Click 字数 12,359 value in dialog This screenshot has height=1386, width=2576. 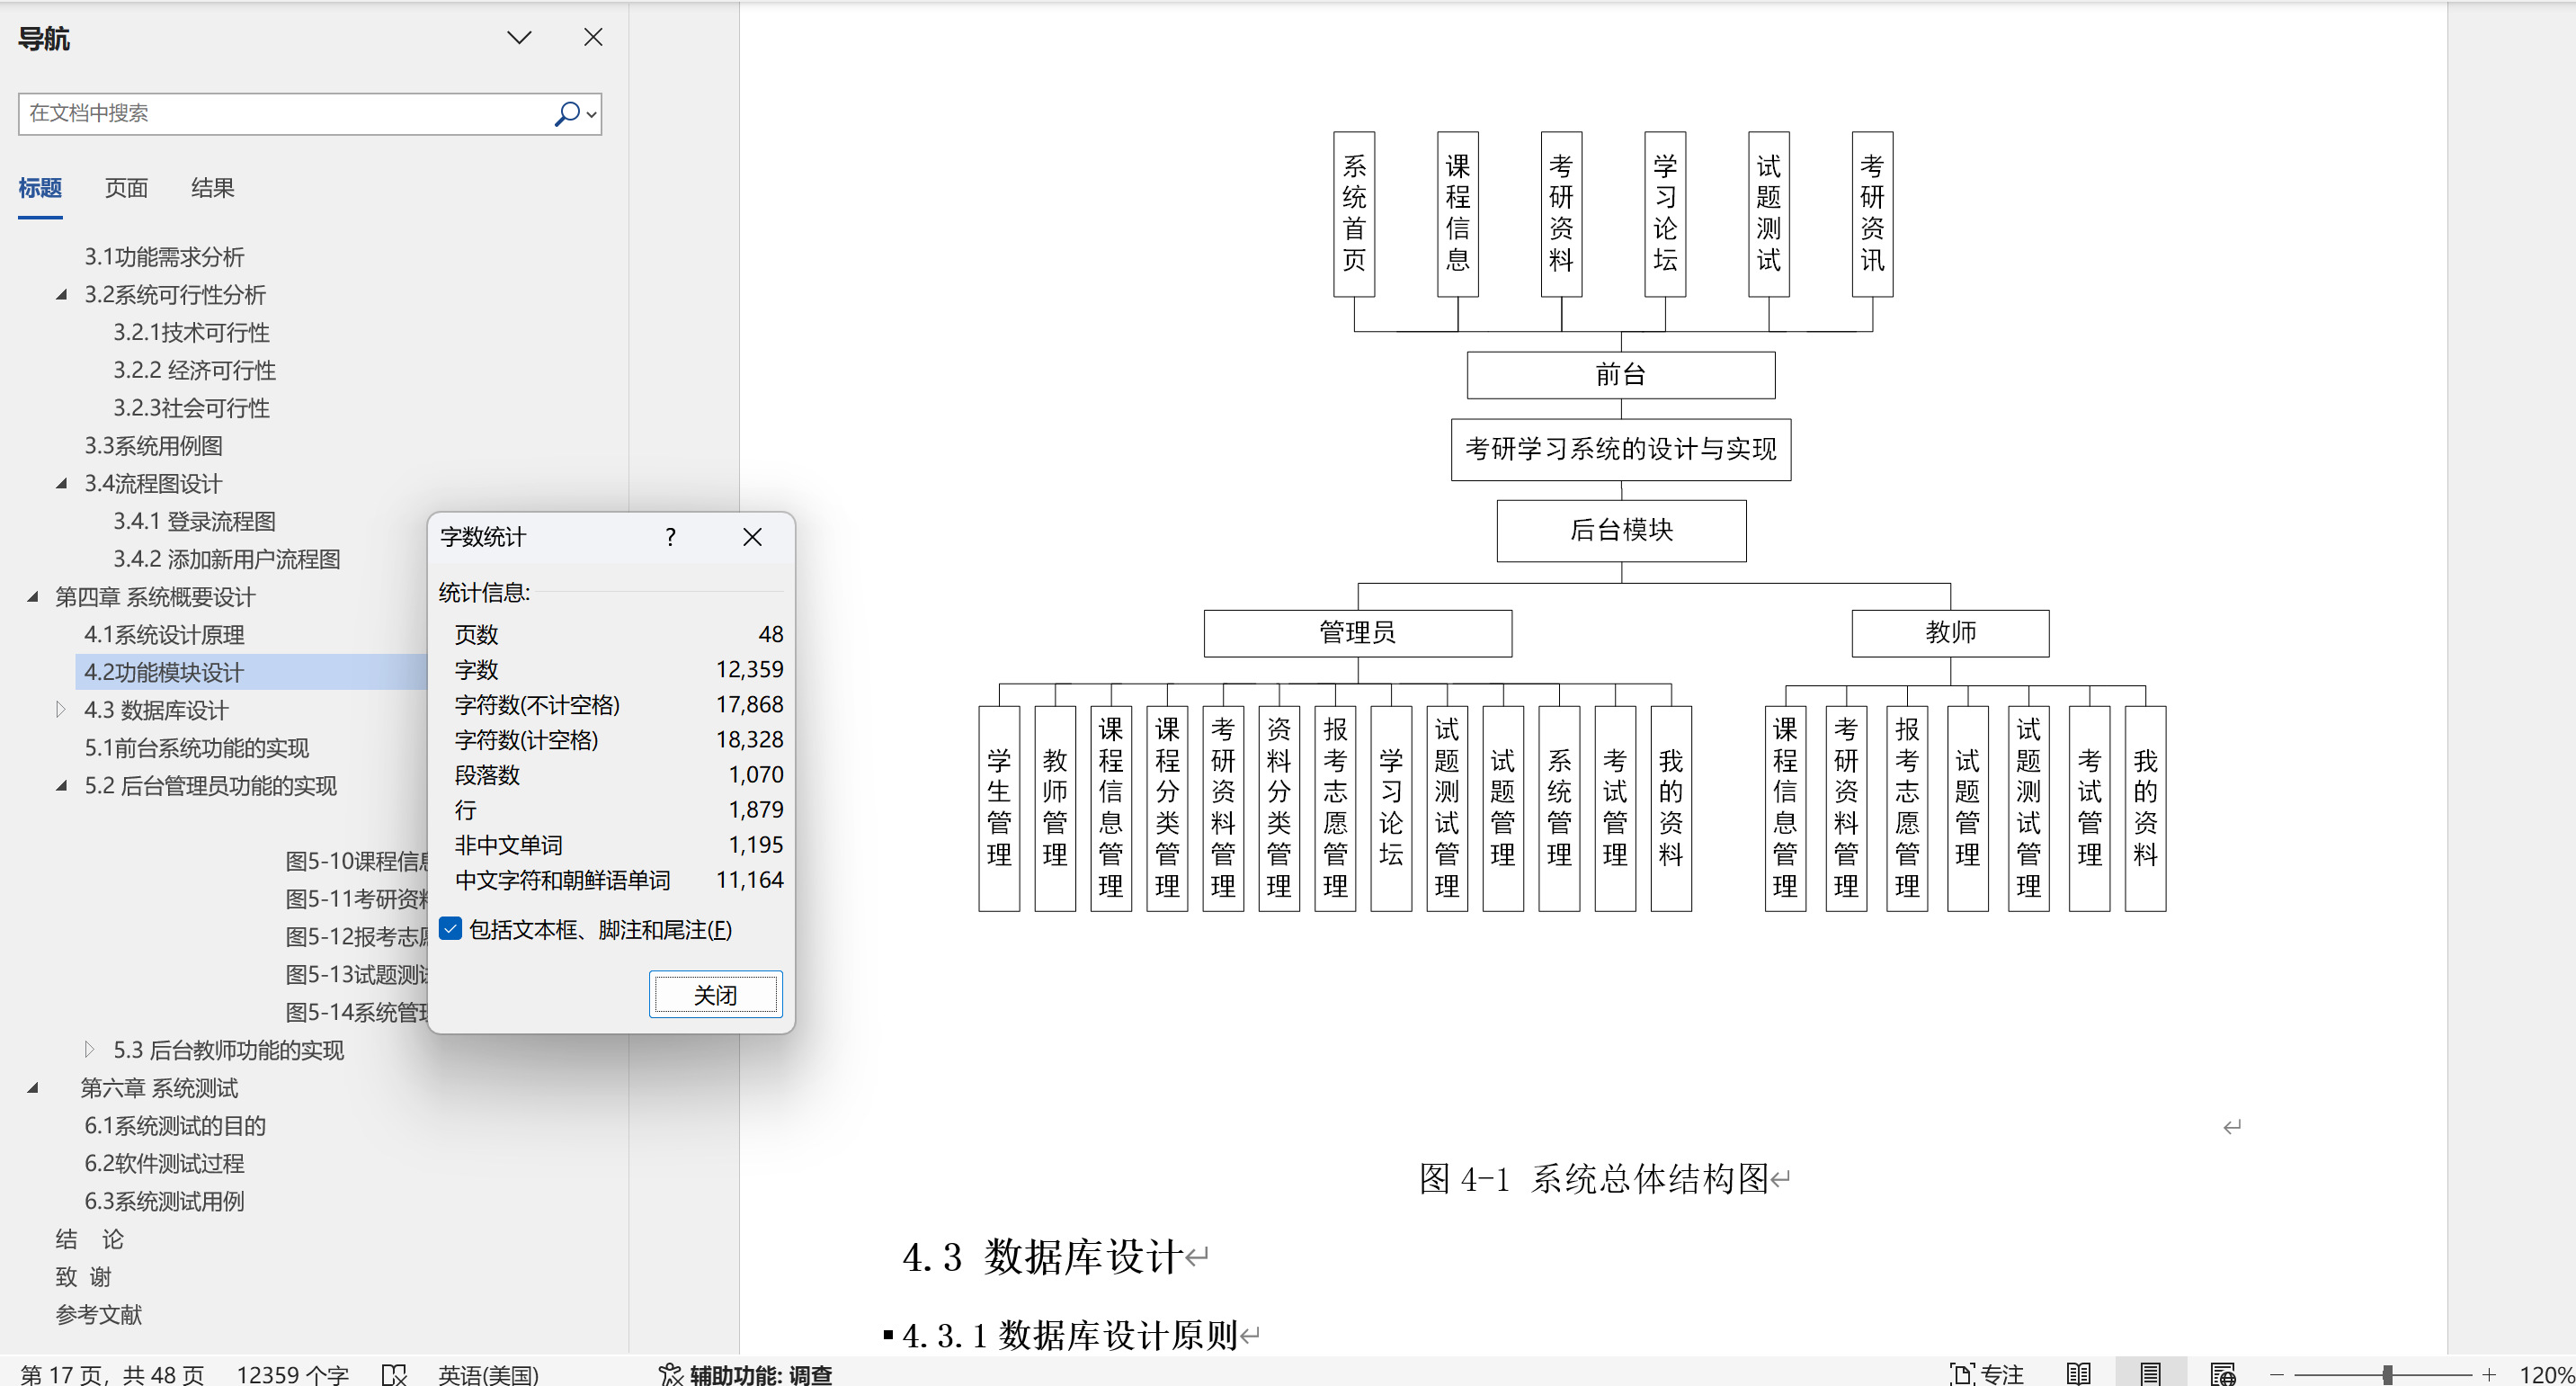point(749,670)
